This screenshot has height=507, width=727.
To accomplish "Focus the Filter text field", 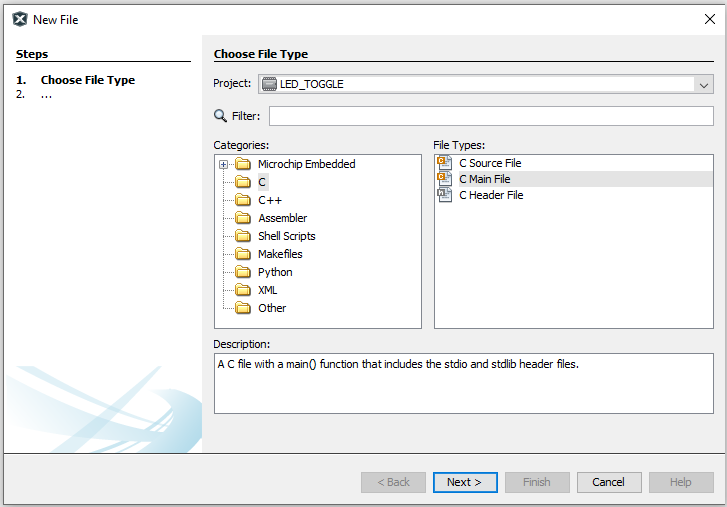I will (x=491, y=116).
